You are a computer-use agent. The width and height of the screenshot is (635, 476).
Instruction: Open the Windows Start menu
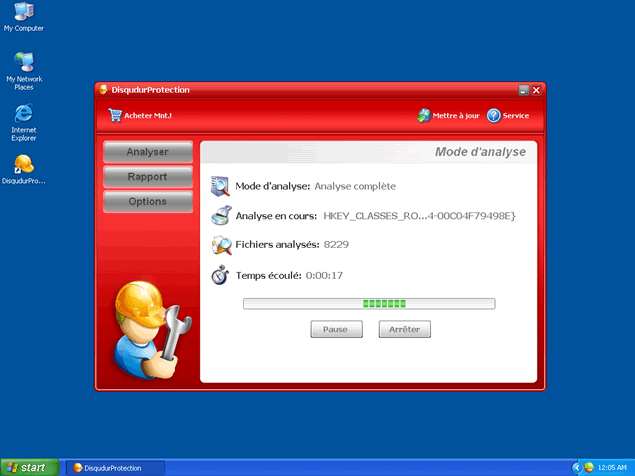(x=29, y=467)
